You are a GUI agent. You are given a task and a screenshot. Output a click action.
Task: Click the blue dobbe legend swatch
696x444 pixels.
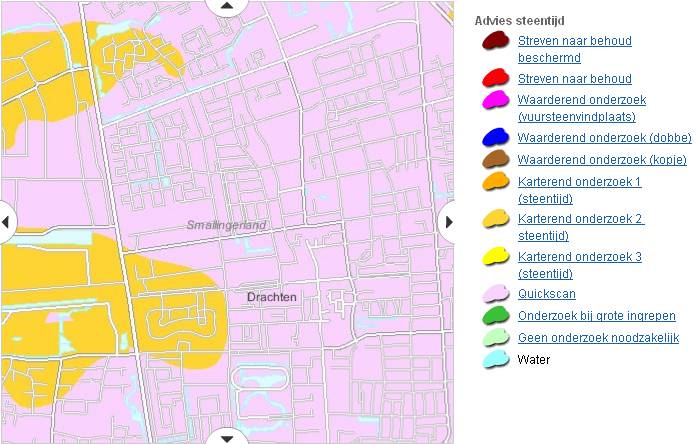point(496,137)
